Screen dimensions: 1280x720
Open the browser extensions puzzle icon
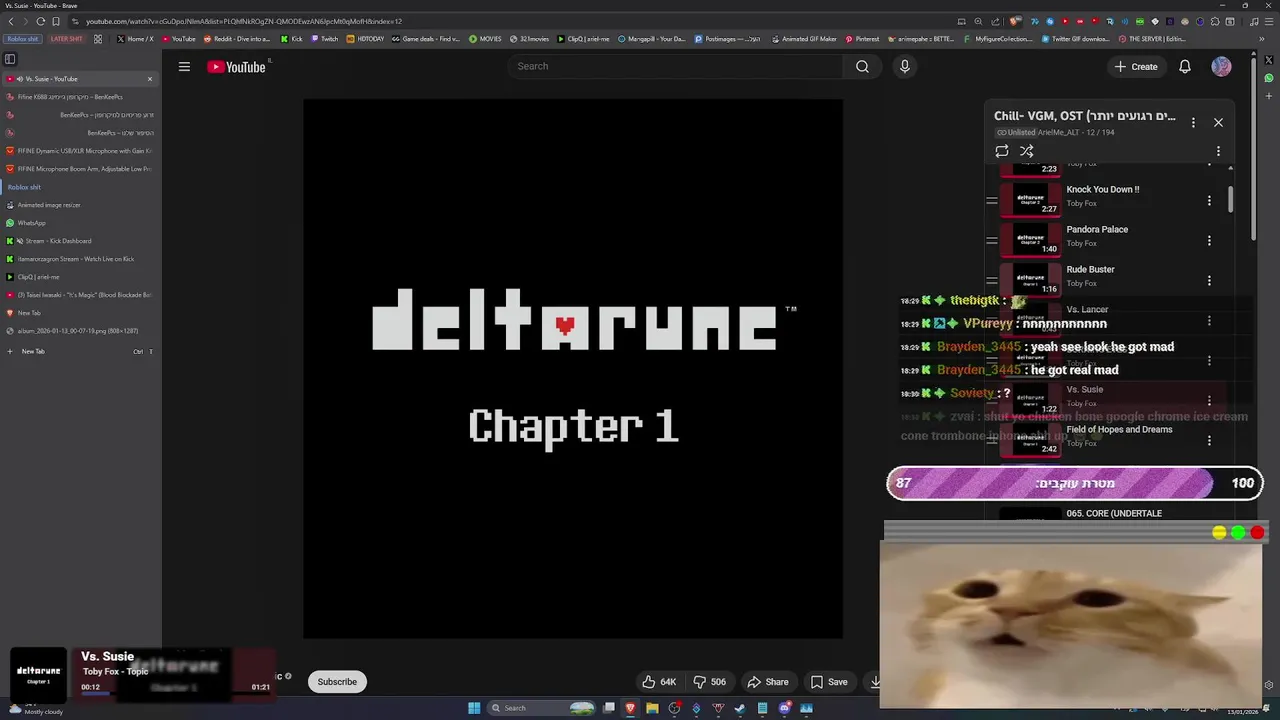click(1215, 21)
